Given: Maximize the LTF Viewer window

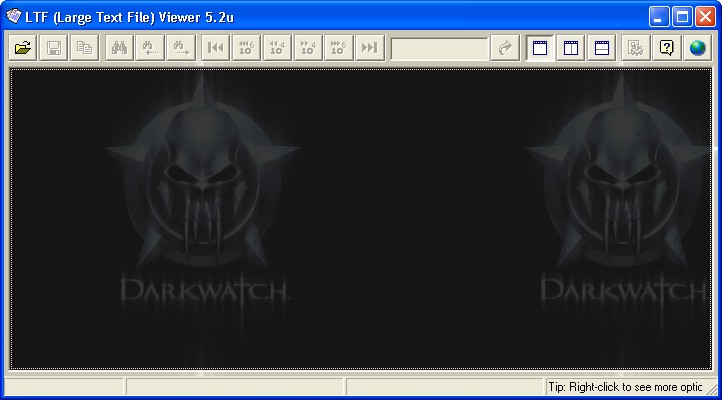Looking at the screenshot, I should (x=682, y=17).
